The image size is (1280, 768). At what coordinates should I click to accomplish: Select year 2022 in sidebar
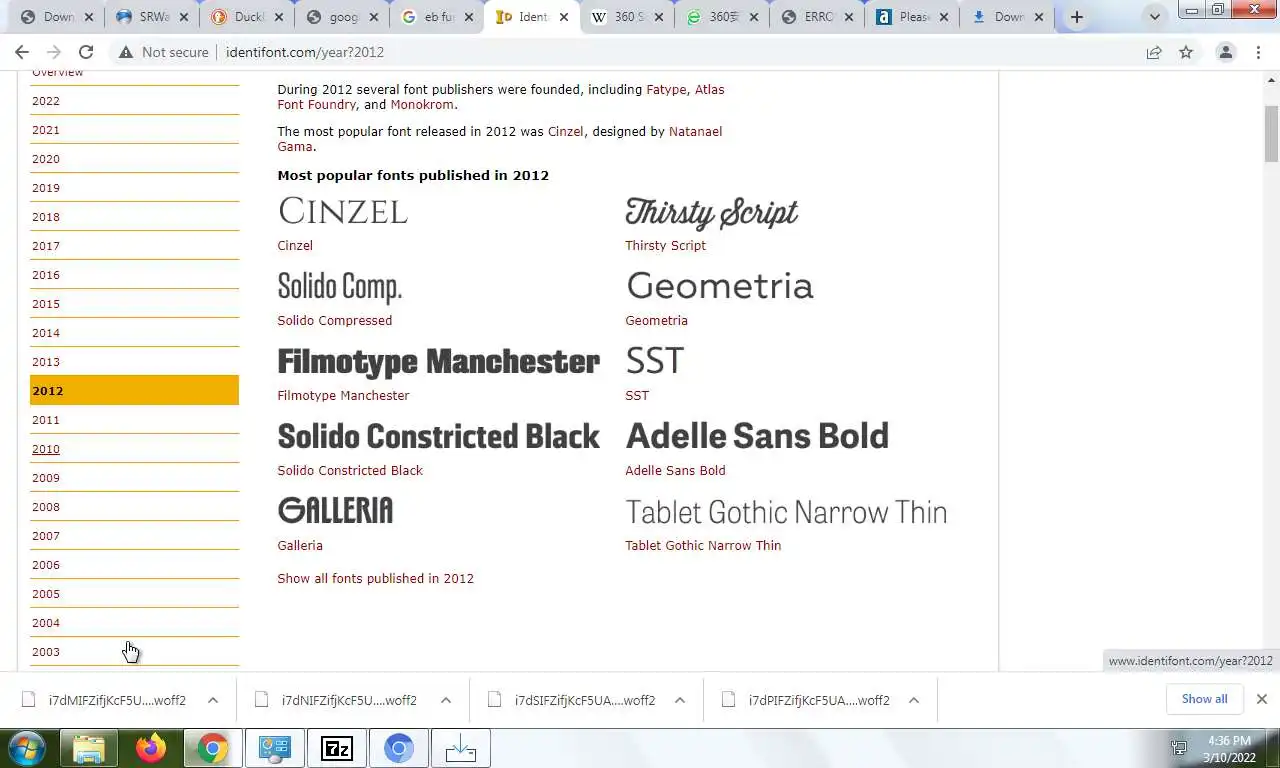click(46, 101)
